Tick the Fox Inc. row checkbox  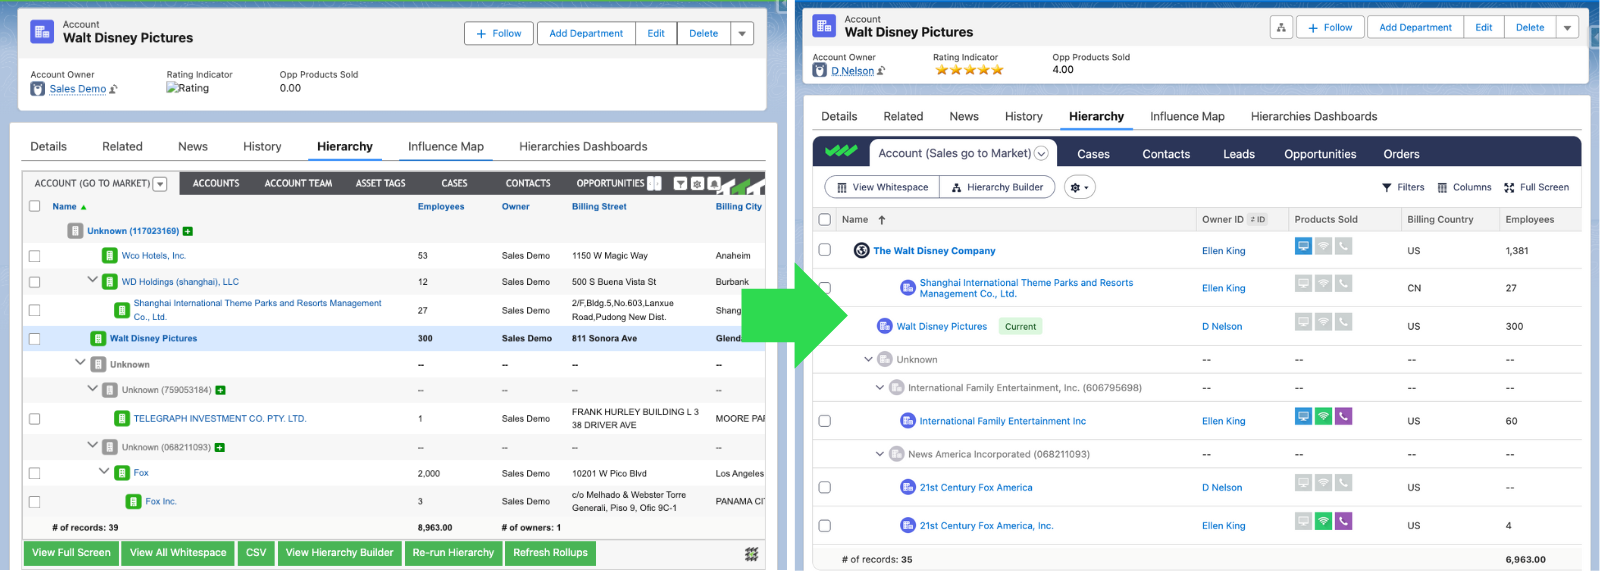point(34,502)
